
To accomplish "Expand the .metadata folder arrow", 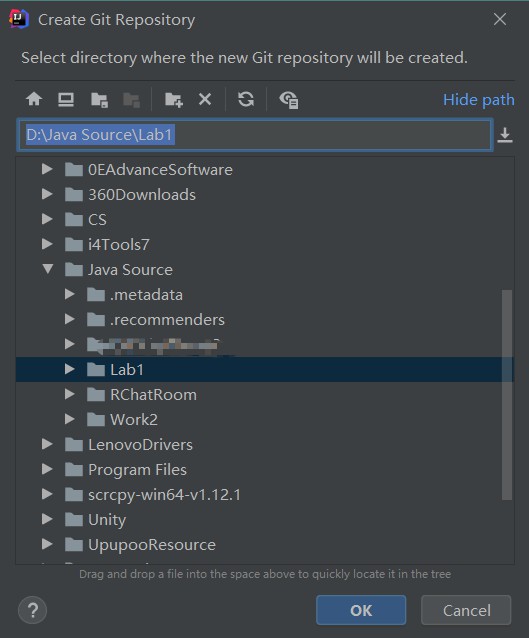I will pos(70,294).
